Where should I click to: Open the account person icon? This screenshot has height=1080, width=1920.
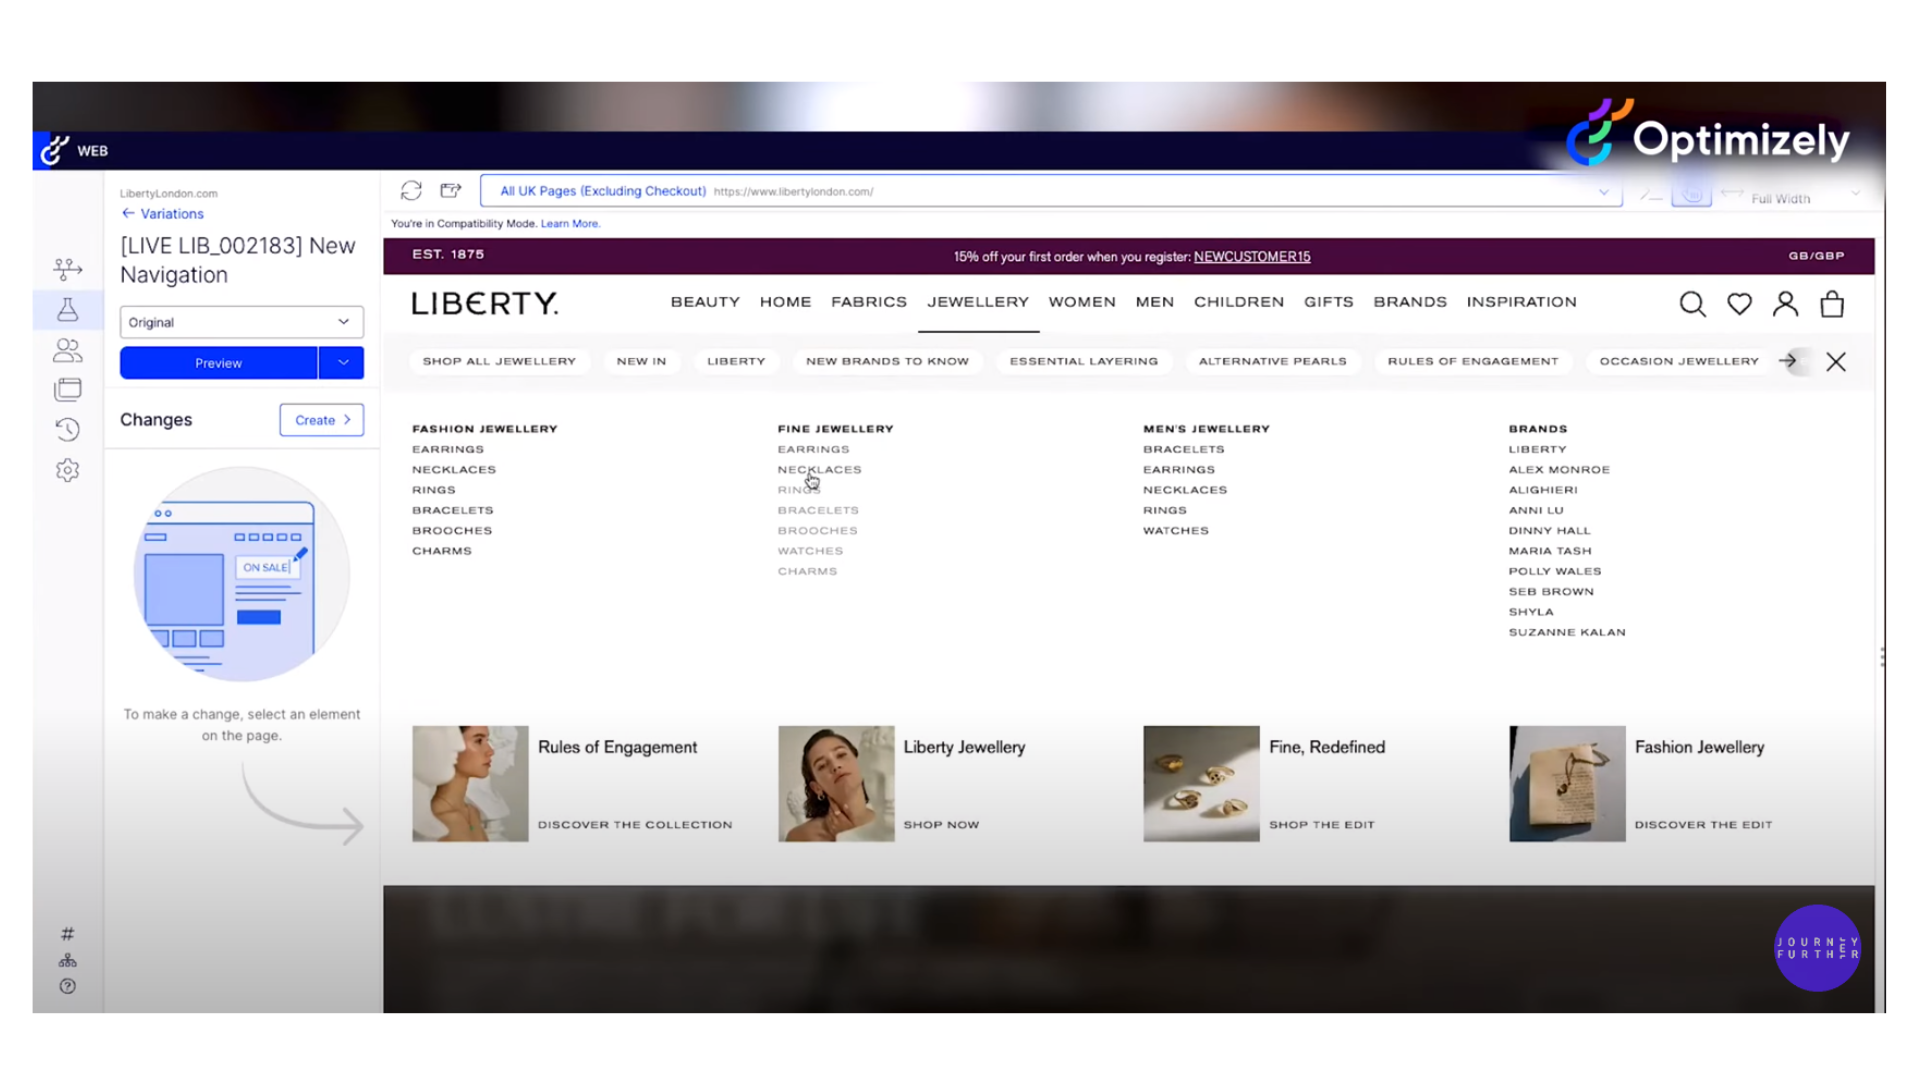point(1785,304)
